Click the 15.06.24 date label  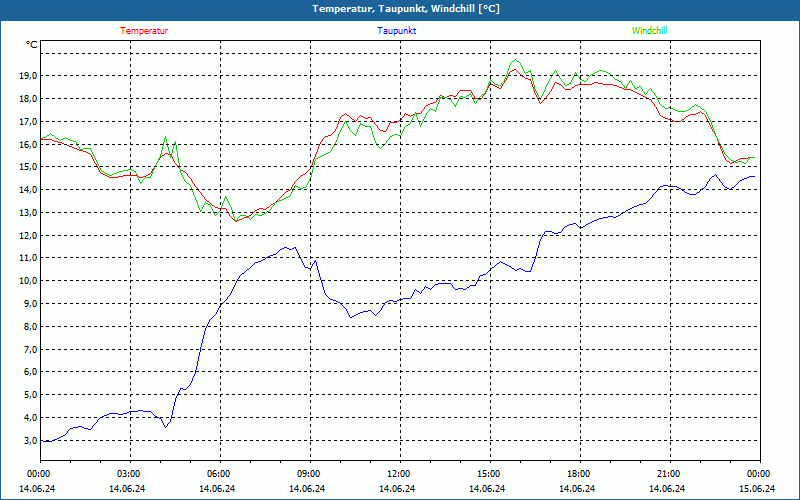click(x=757, y=488)
